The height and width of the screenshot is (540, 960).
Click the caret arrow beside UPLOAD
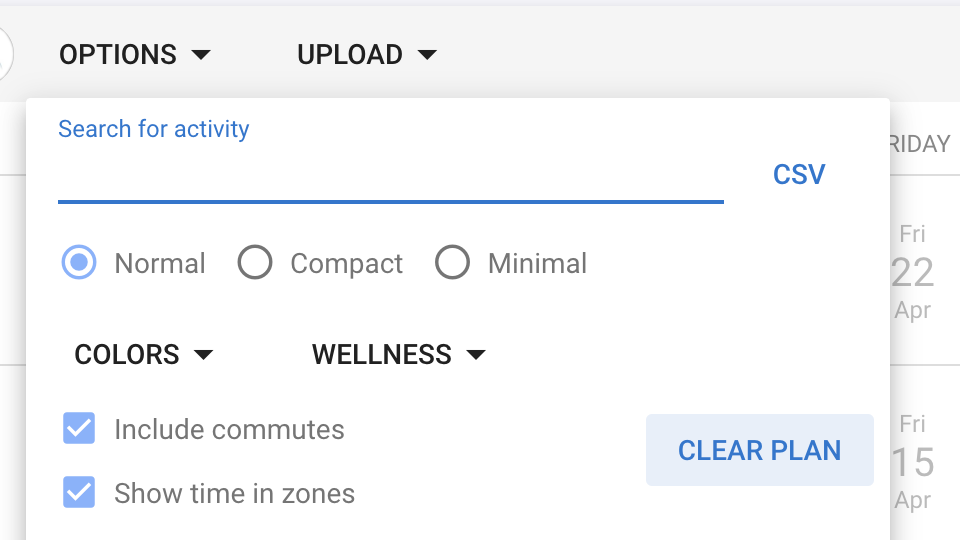point(427,55)
